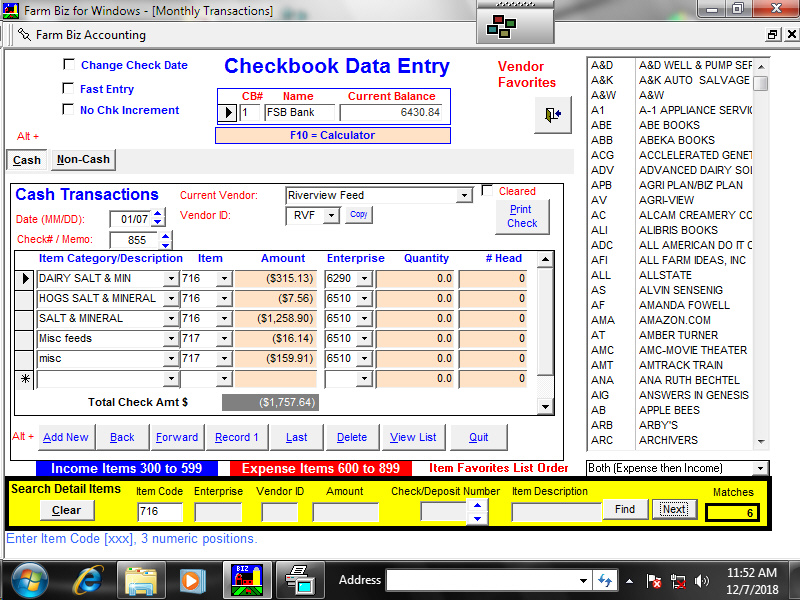Screen dimensions: 800x600
Task: Click the refresh arrows beside the Address bar
Action: pyautogui.click(x=605, y=580)
